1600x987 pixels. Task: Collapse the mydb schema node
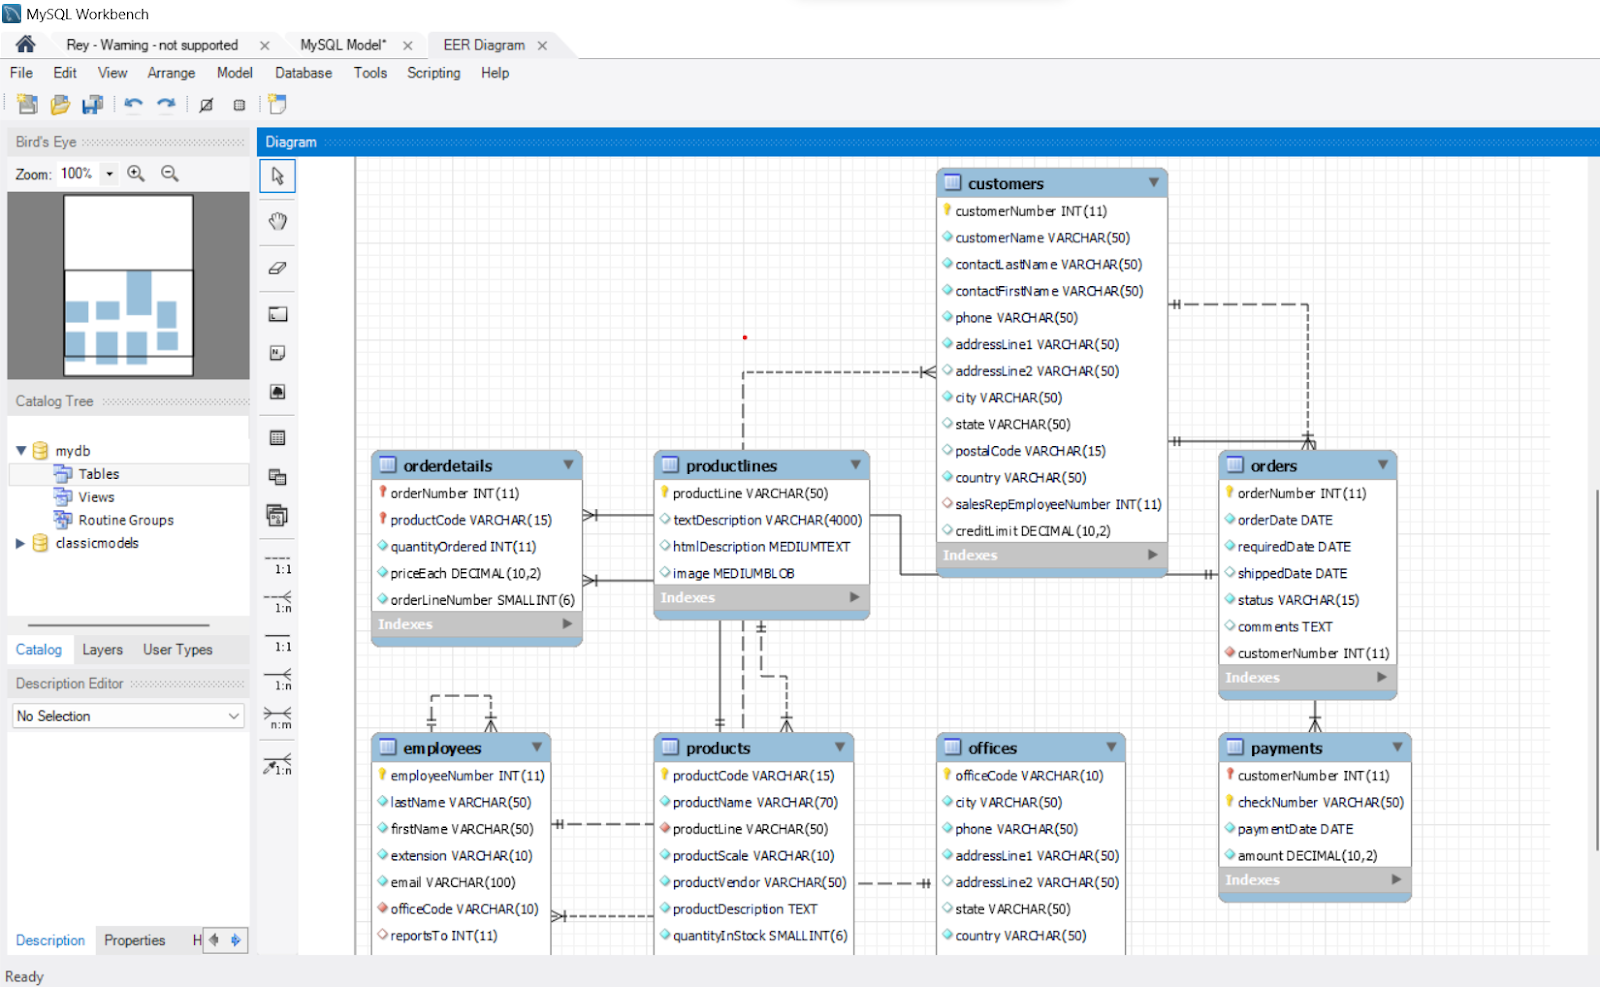[x=21, y=451]
